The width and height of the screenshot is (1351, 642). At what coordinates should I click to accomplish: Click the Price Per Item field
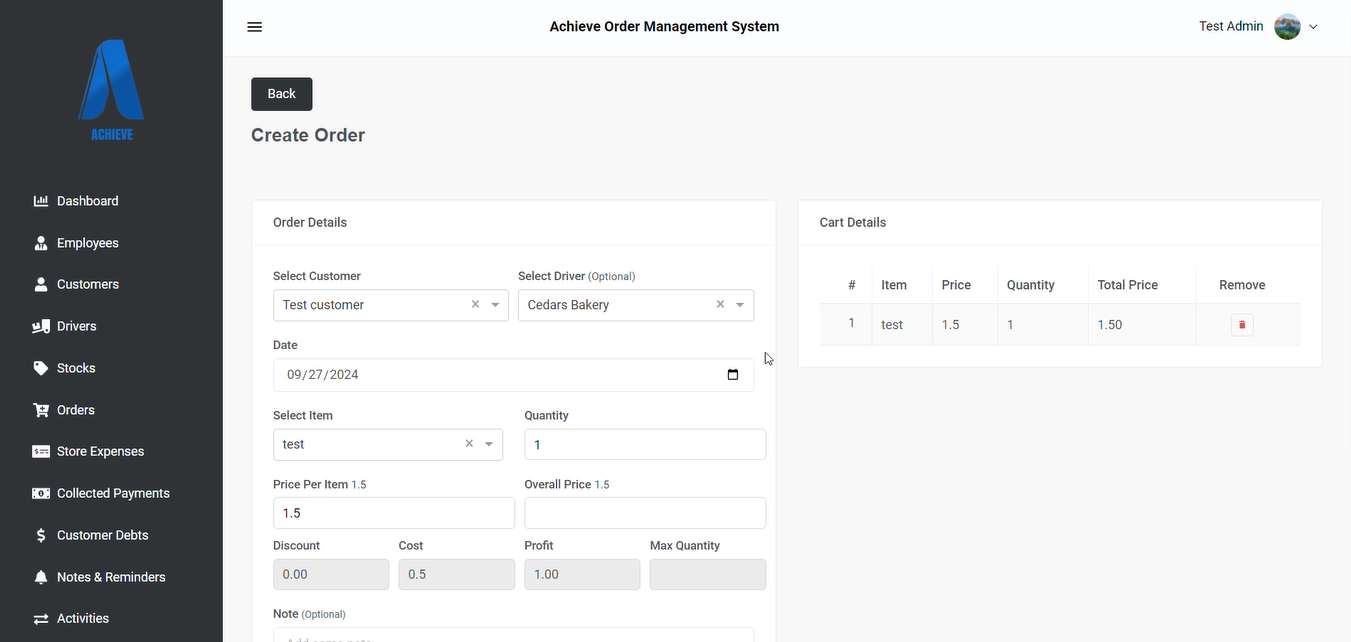click(x=394, y=513)
